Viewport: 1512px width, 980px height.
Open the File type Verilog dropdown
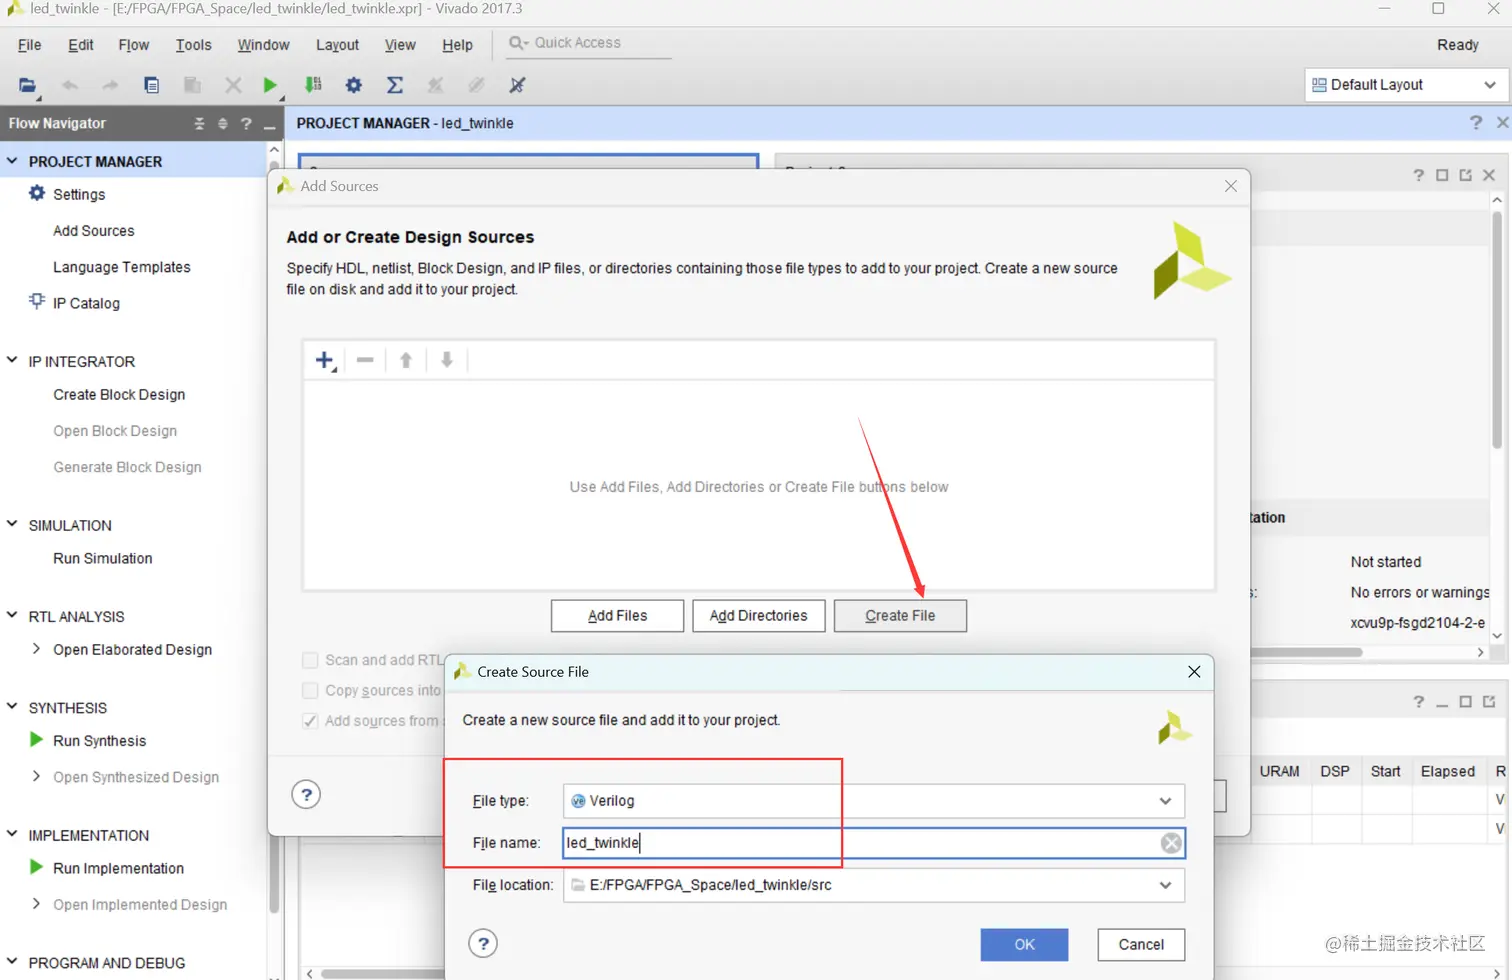coord(1165,801)
